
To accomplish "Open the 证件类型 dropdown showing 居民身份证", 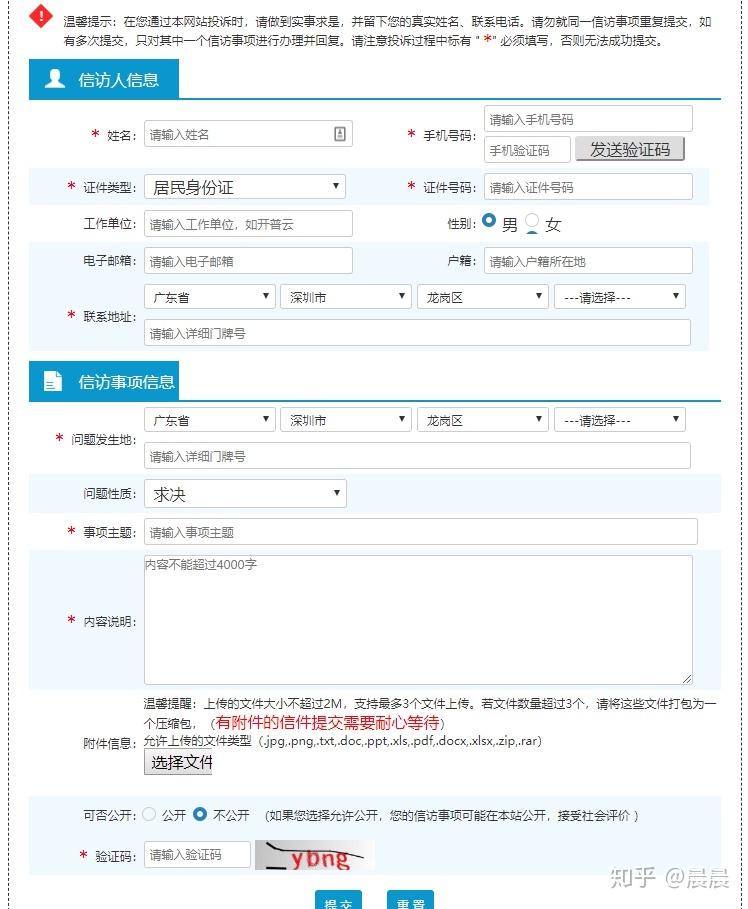I will (245, 187).
